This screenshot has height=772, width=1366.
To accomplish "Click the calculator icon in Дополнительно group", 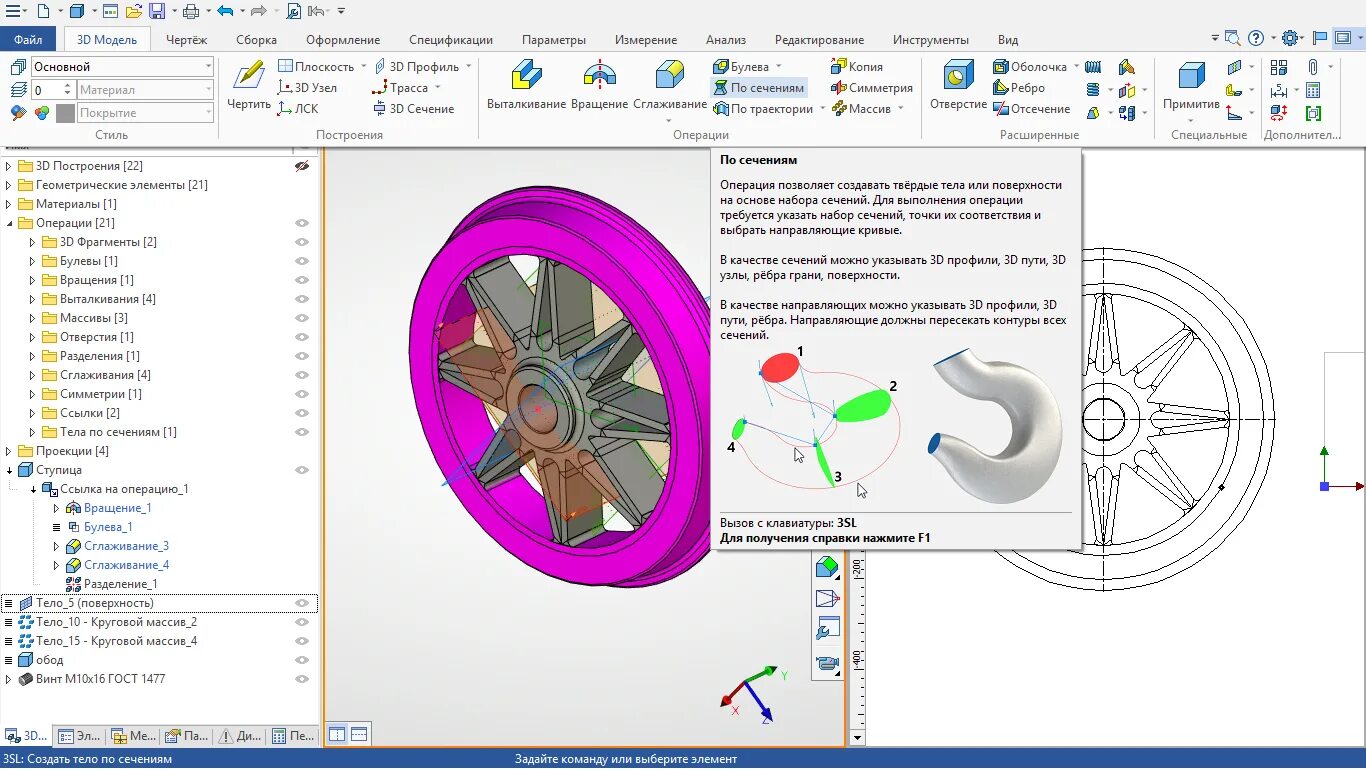I will coord(1313,89).
